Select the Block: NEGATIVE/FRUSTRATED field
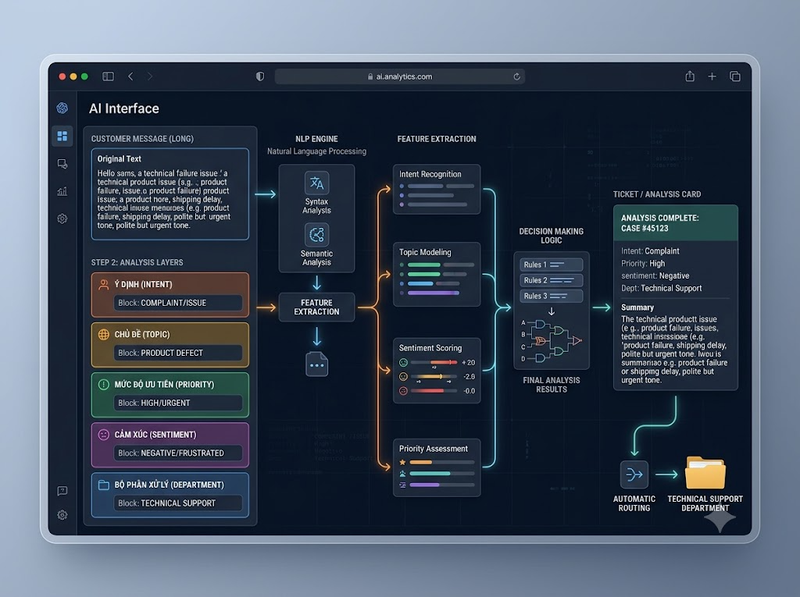 coord(178,453)
